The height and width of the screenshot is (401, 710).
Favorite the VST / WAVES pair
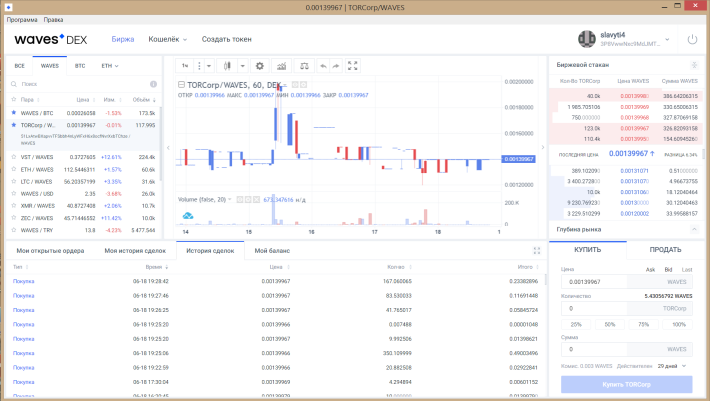point(14,157)
